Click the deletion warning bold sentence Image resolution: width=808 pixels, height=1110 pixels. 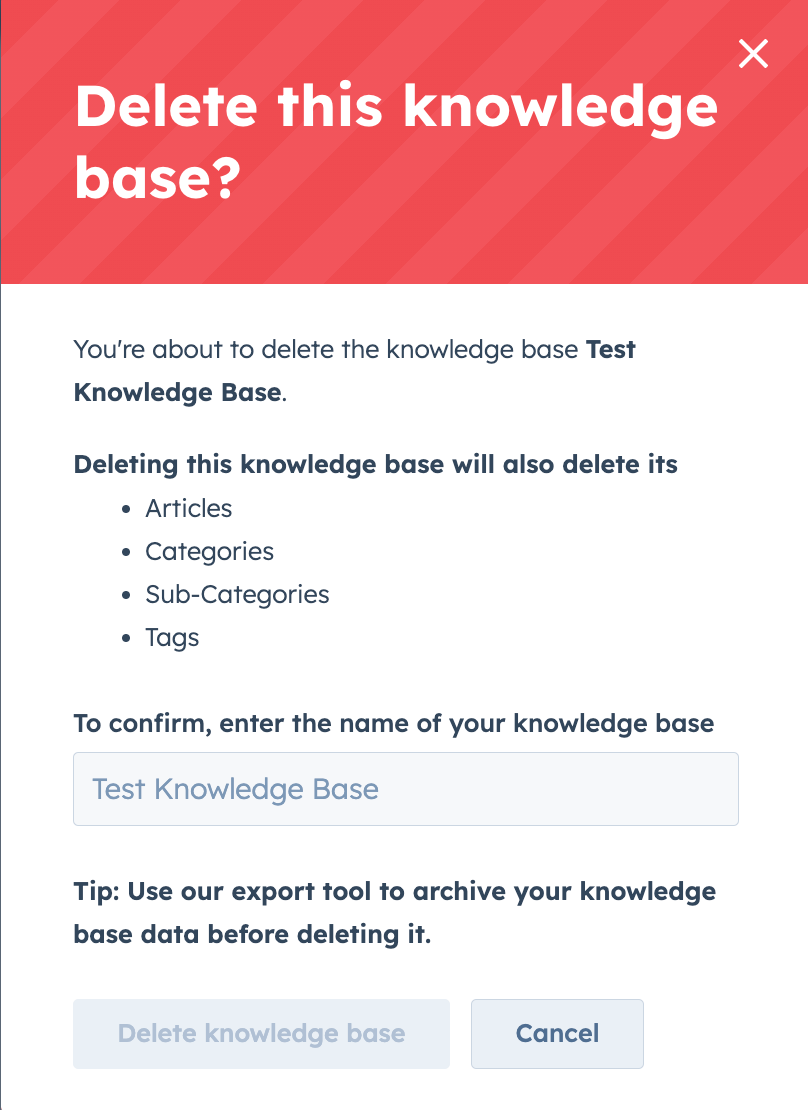tap(375, 465)
